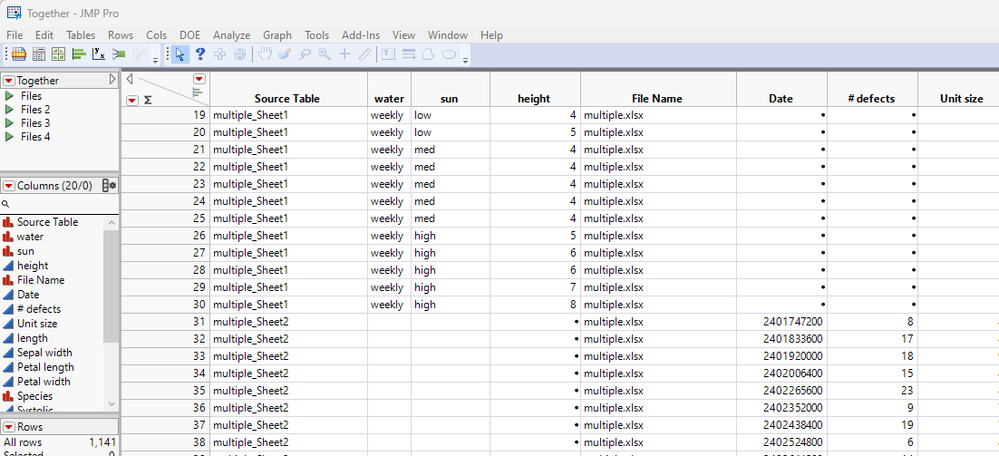Open the DOE menu
The height and width of the screenshot is (456, 999).
pos(189,35)
